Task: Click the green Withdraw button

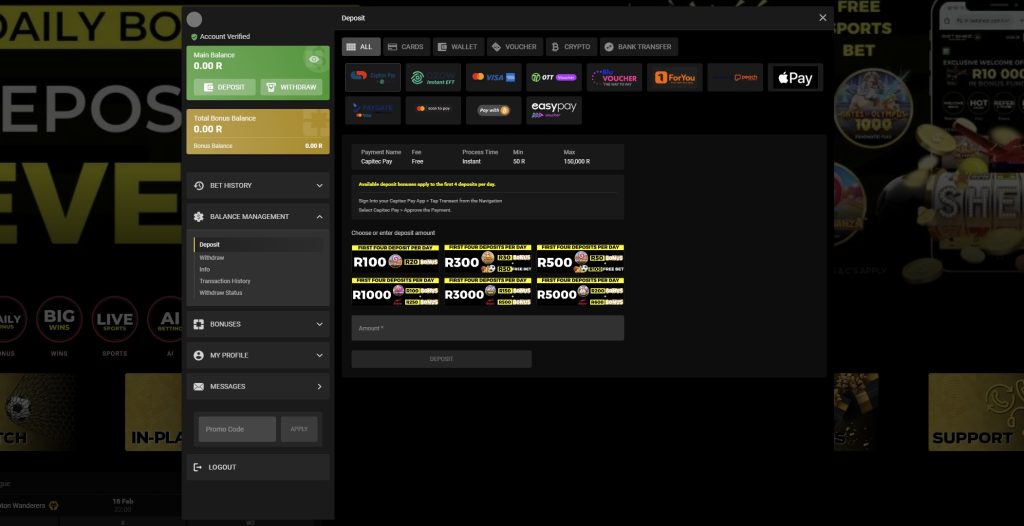Action: (291, 87)
